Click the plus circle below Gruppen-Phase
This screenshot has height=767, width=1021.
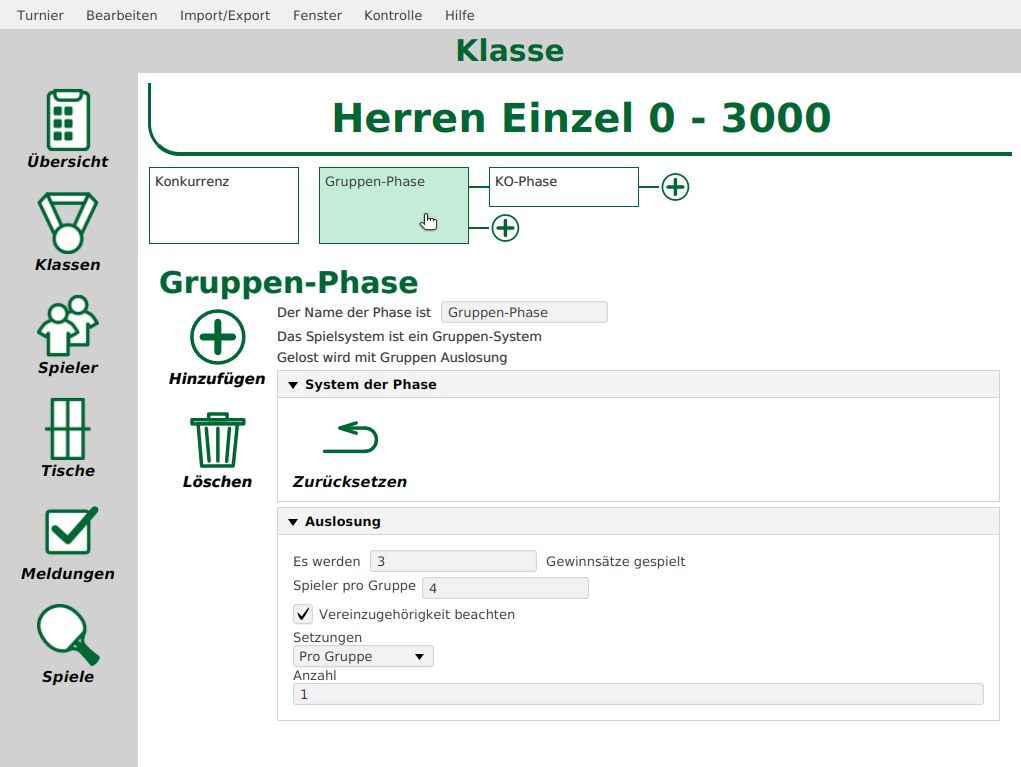click(505, 228)
